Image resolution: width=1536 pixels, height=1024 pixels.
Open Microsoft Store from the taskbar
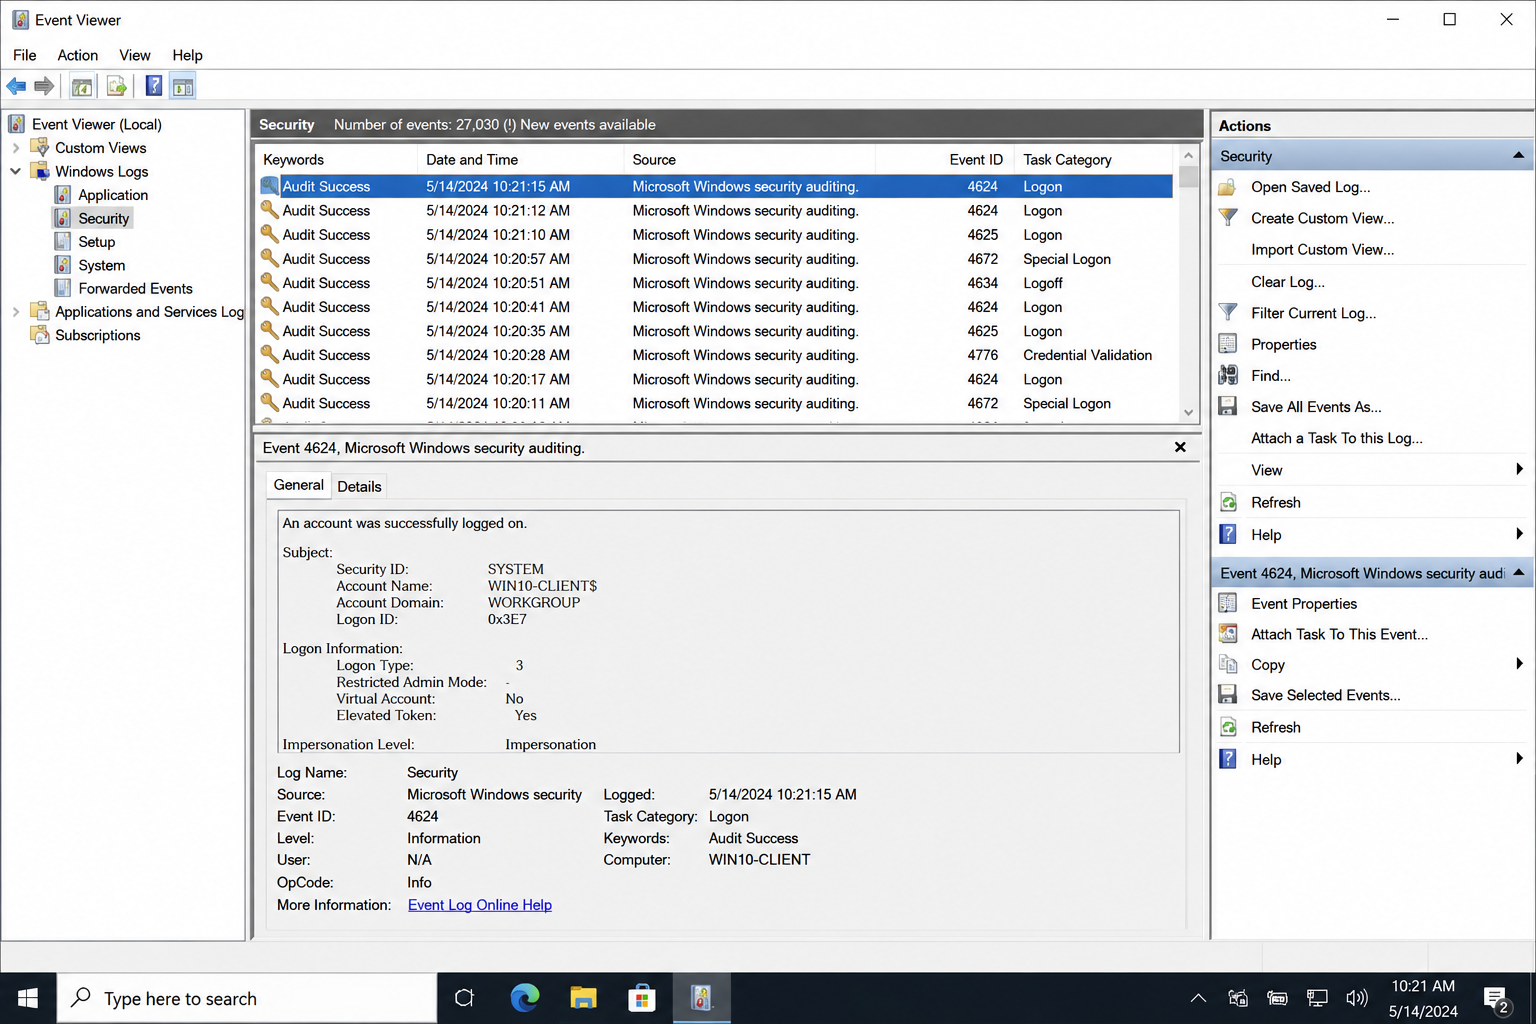[x=642, y=998]
